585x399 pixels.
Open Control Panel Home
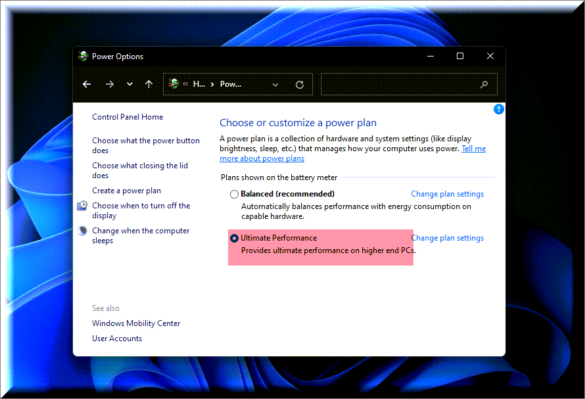[x=128, y=117]
